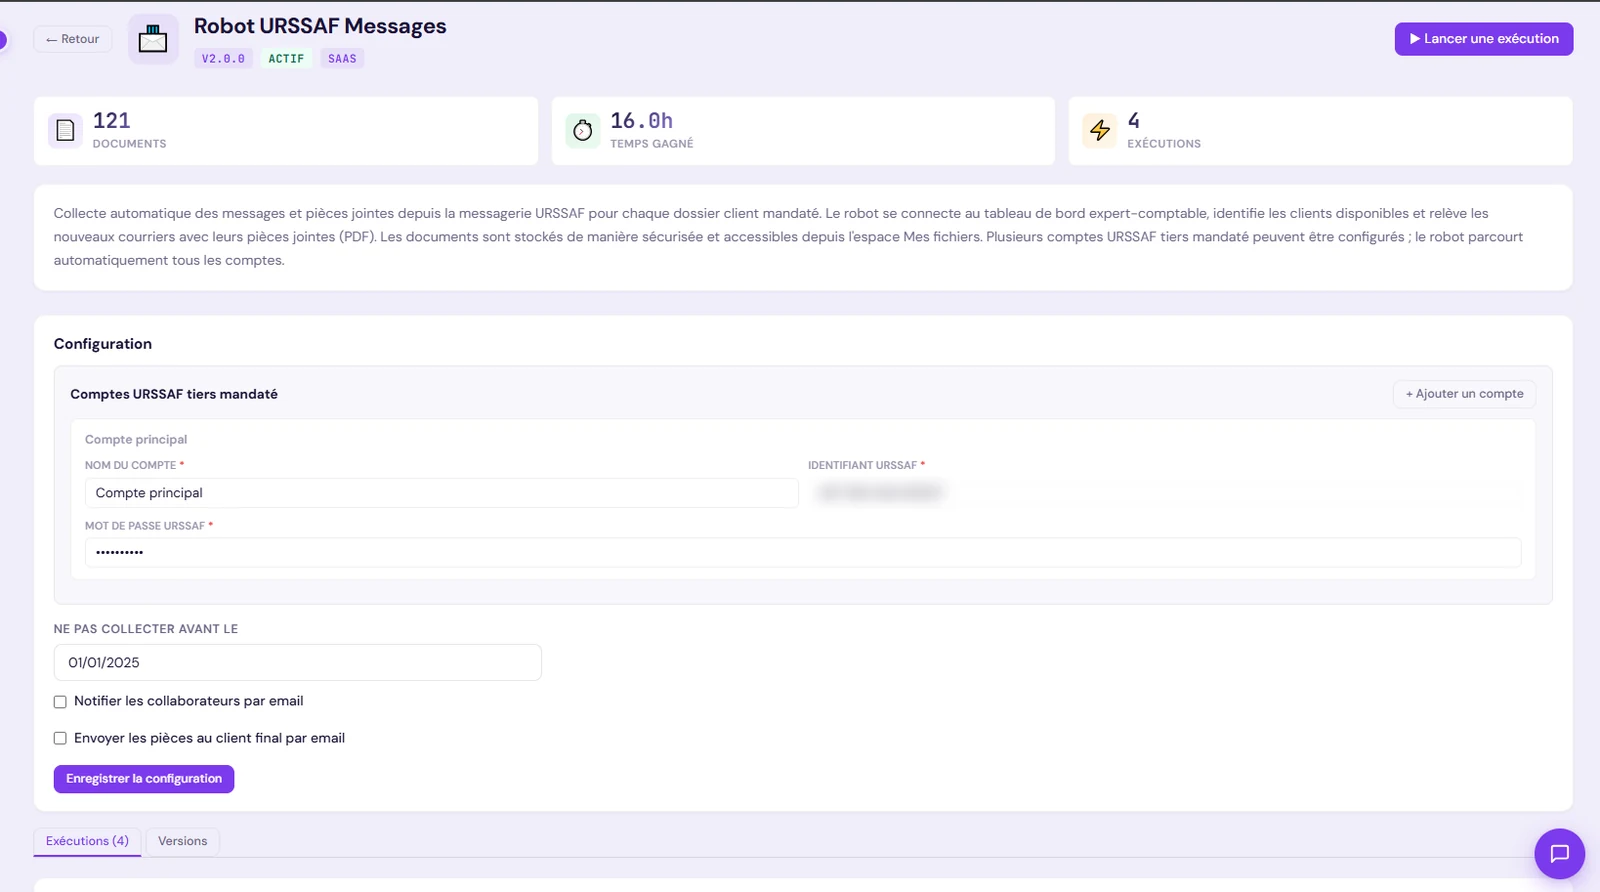Viewport: 1600px width, 892px height.
Task: Click the purple circle at left edge
Action: pos(2,40)
